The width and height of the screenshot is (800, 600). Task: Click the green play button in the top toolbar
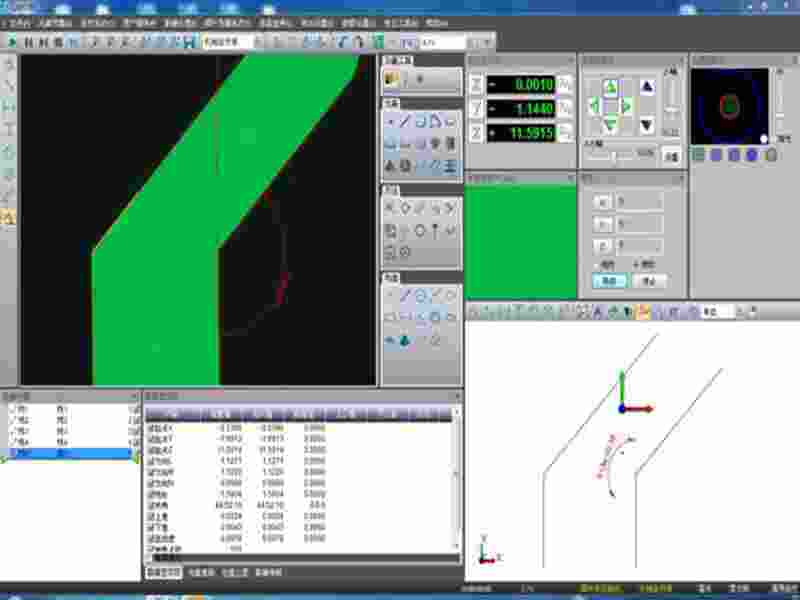pos(12,42)
